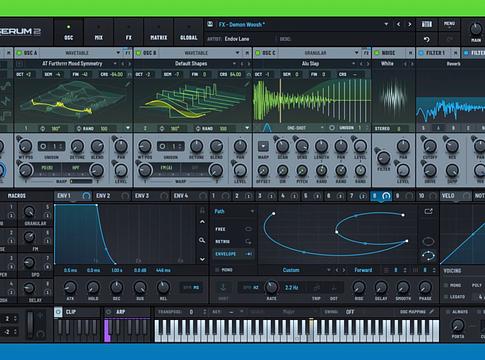Enable LEGATO in Voicing panel
The height and width of the screenshot is (360, 485).
click(446, 297)
